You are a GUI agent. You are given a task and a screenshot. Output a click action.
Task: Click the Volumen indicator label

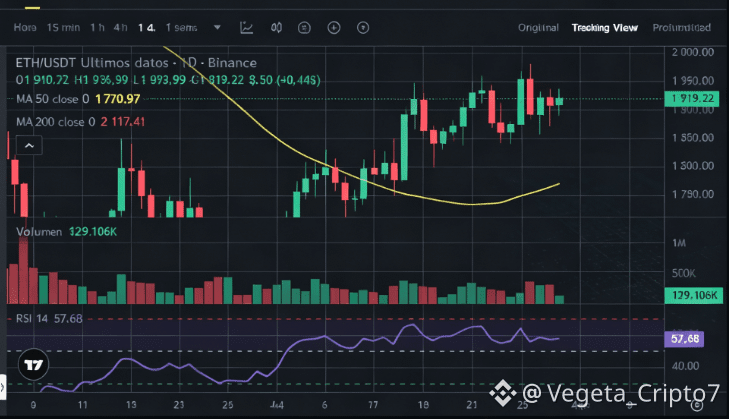tap(39, 232)
